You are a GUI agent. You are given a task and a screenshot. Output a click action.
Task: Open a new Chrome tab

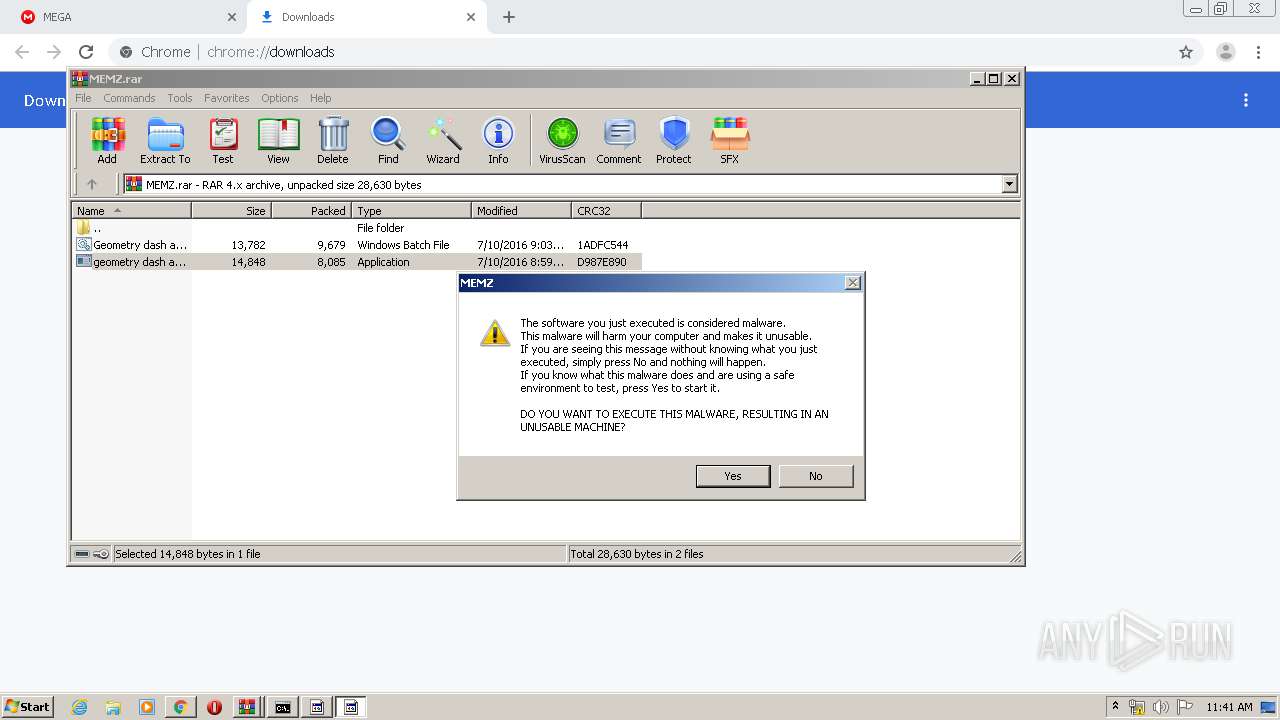tap(509, 17)
